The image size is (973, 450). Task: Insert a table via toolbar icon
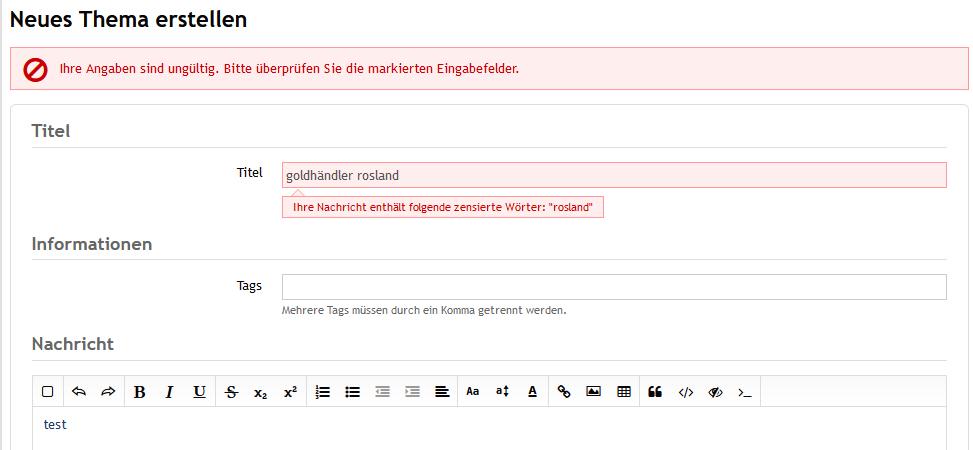(x=624, y=392)
